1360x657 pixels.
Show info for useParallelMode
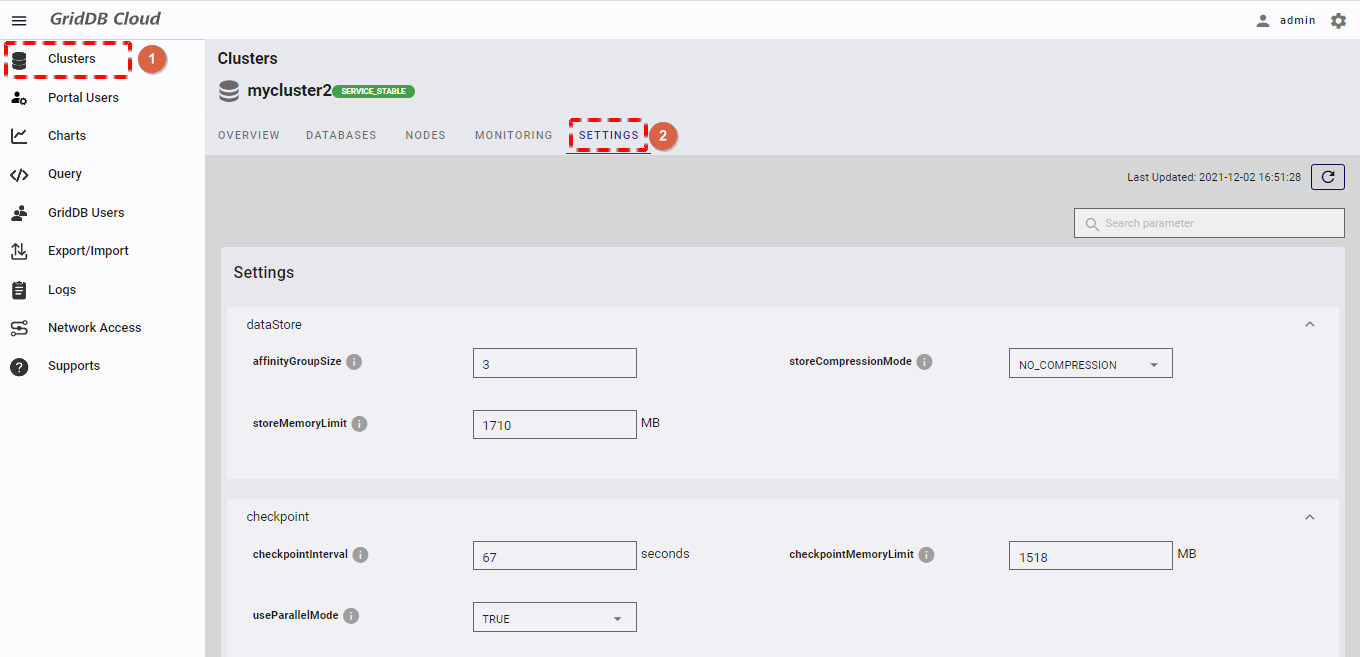coord(351,617)
